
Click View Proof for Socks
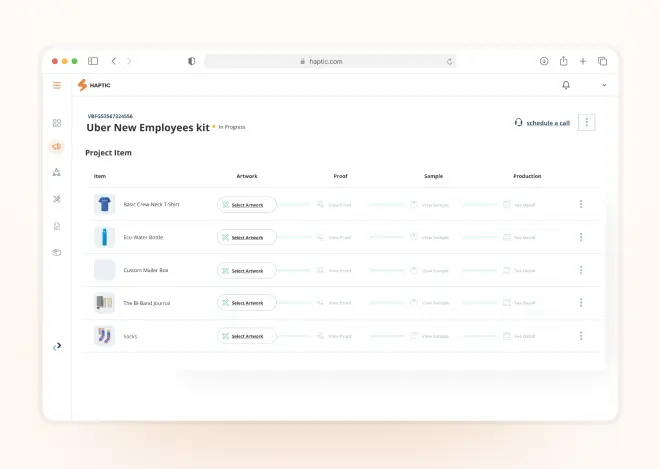coord(335,336)
